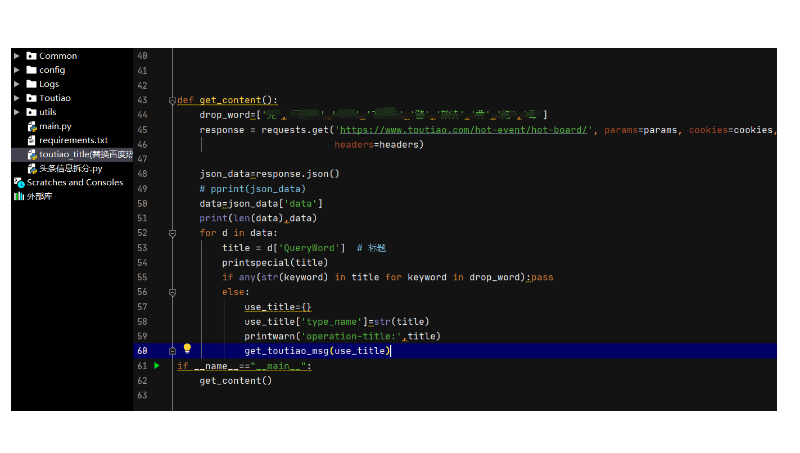Click the pass keyword on line 55
This screenshot has width=800, height=453.
pos(542,278)
